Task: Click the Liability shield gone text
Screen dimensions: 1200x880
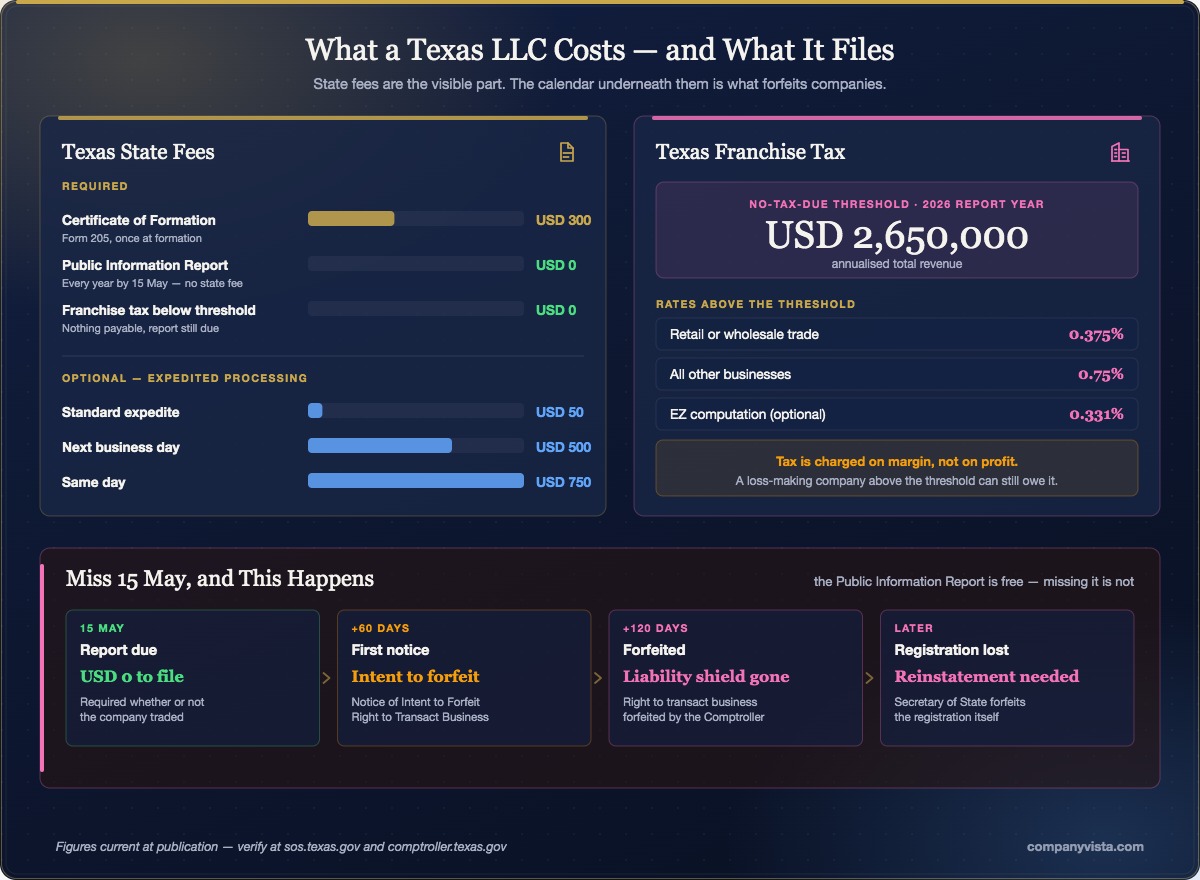Action: 706,676
